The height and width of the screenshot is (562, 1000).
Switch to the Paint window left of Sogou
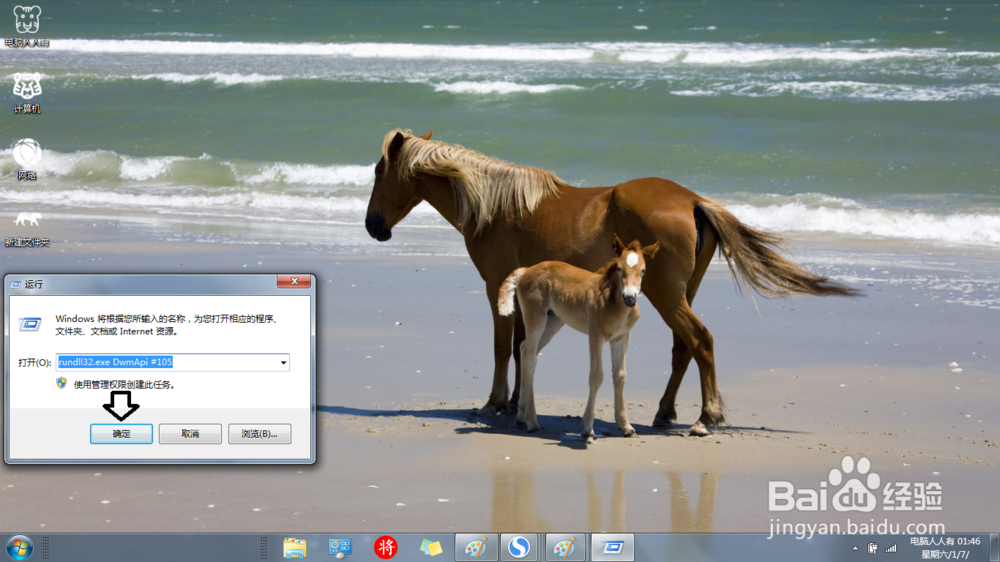click(475, 548)
